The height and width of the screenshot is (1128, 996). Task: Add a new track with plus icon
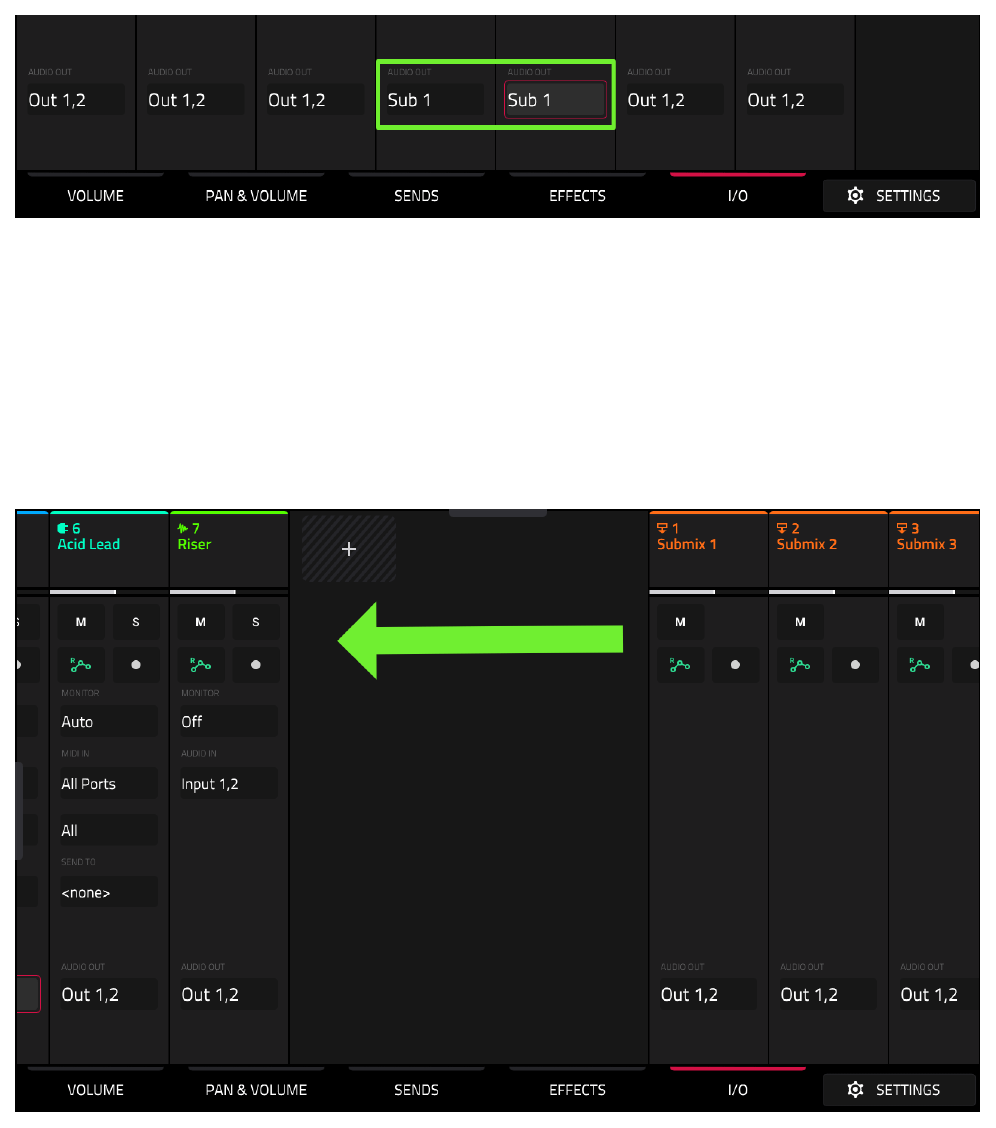coord(349,549)
